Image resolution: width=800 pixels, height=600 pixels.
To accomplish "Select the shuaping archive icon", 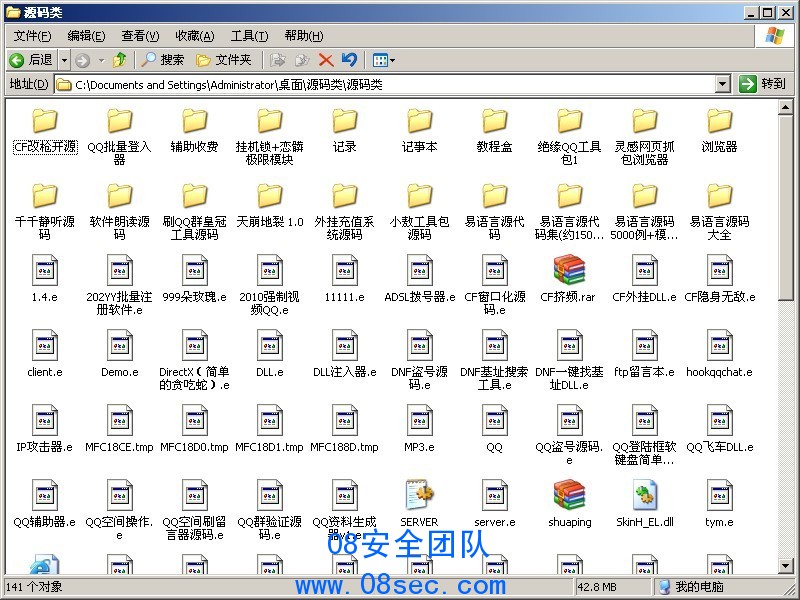I will pyautogui.click(x=569, y=495).
